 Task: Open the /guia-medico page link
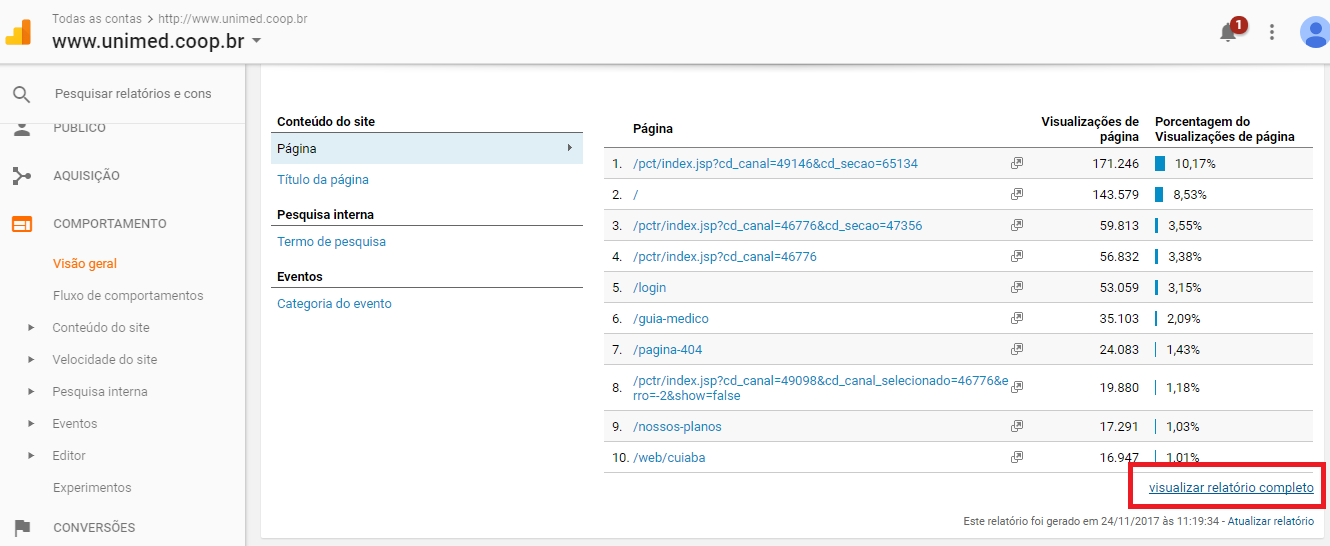(671, 318)
